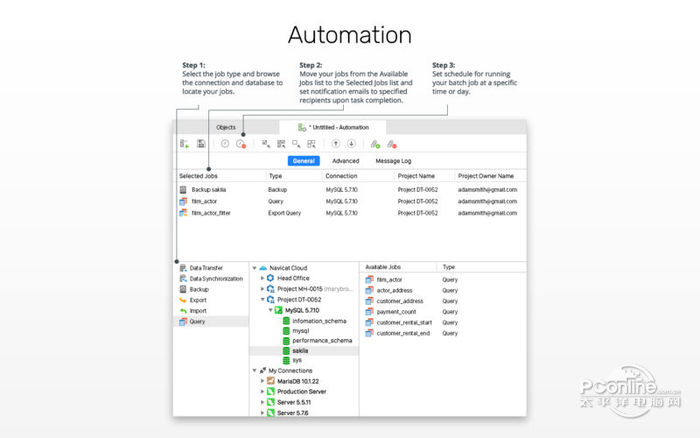
Task: Click the sakila database icon
Action: pyautogui.click(x=287, y=351)
